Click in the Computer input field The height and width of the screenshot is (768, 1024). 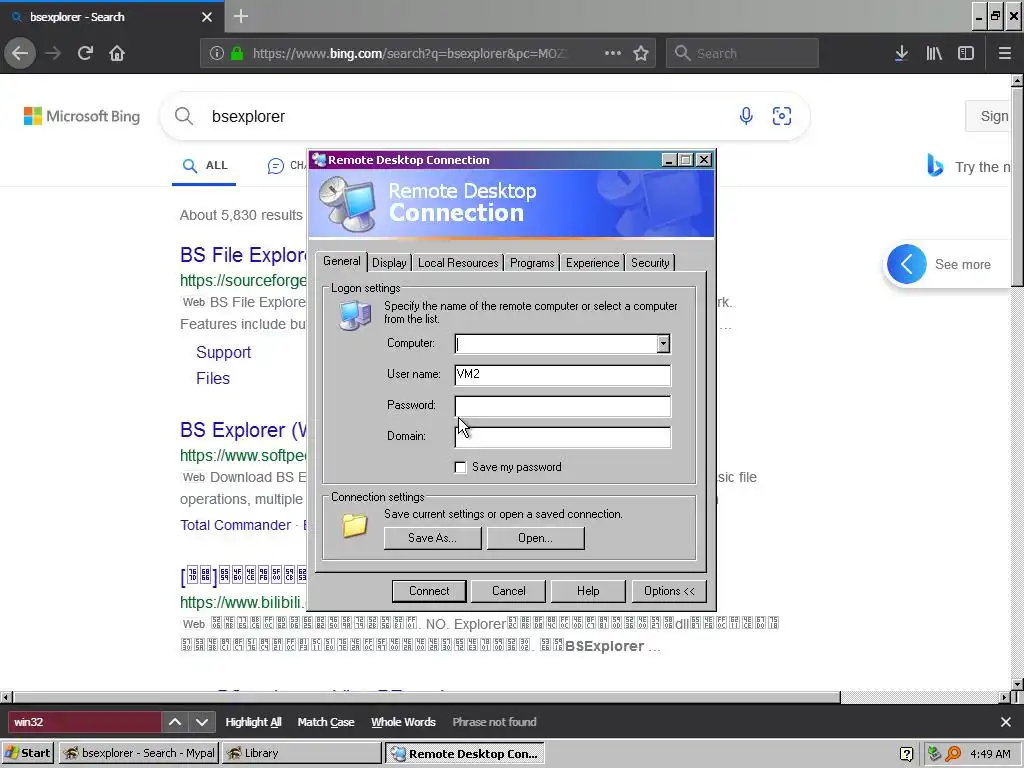[x=556, y=344]
